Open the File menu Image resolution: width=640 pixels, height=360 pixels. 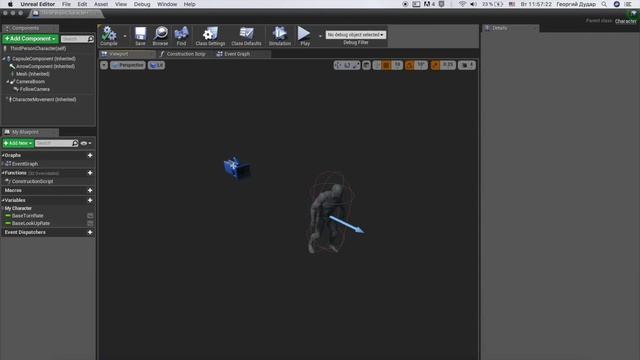tap(66, 4)
